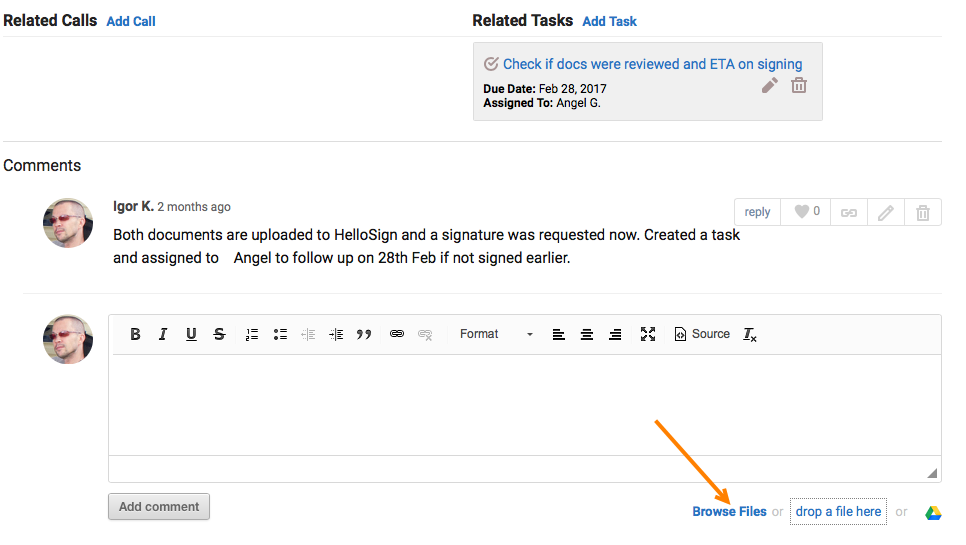Click inside the comment text area
This screenshot has width=966, height=545.
point(525,405)
